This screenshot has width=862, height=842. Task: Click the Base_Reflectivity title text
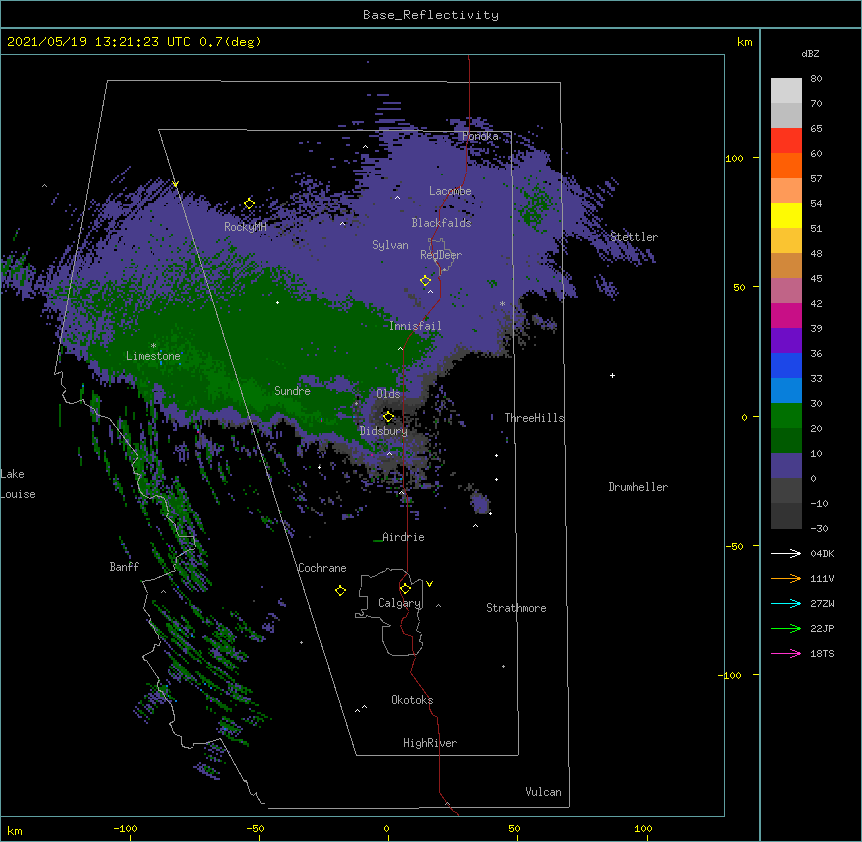pyautogui.click(x=431, y=15)
